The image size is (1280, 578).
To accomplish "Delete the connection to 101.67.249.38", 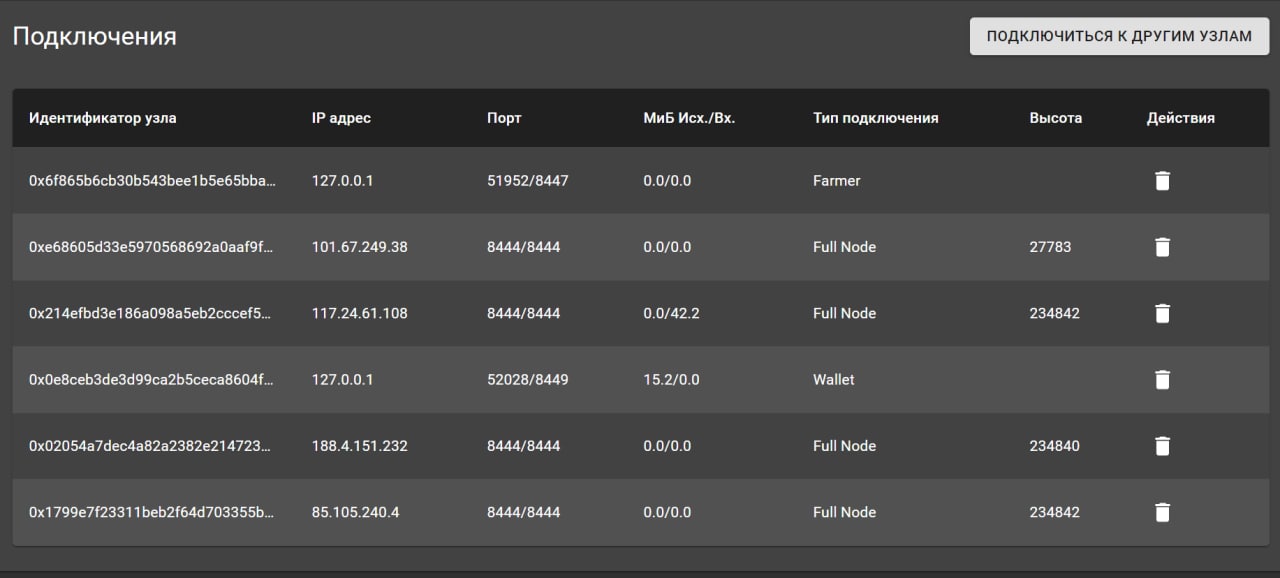I will click(1162, 247).
